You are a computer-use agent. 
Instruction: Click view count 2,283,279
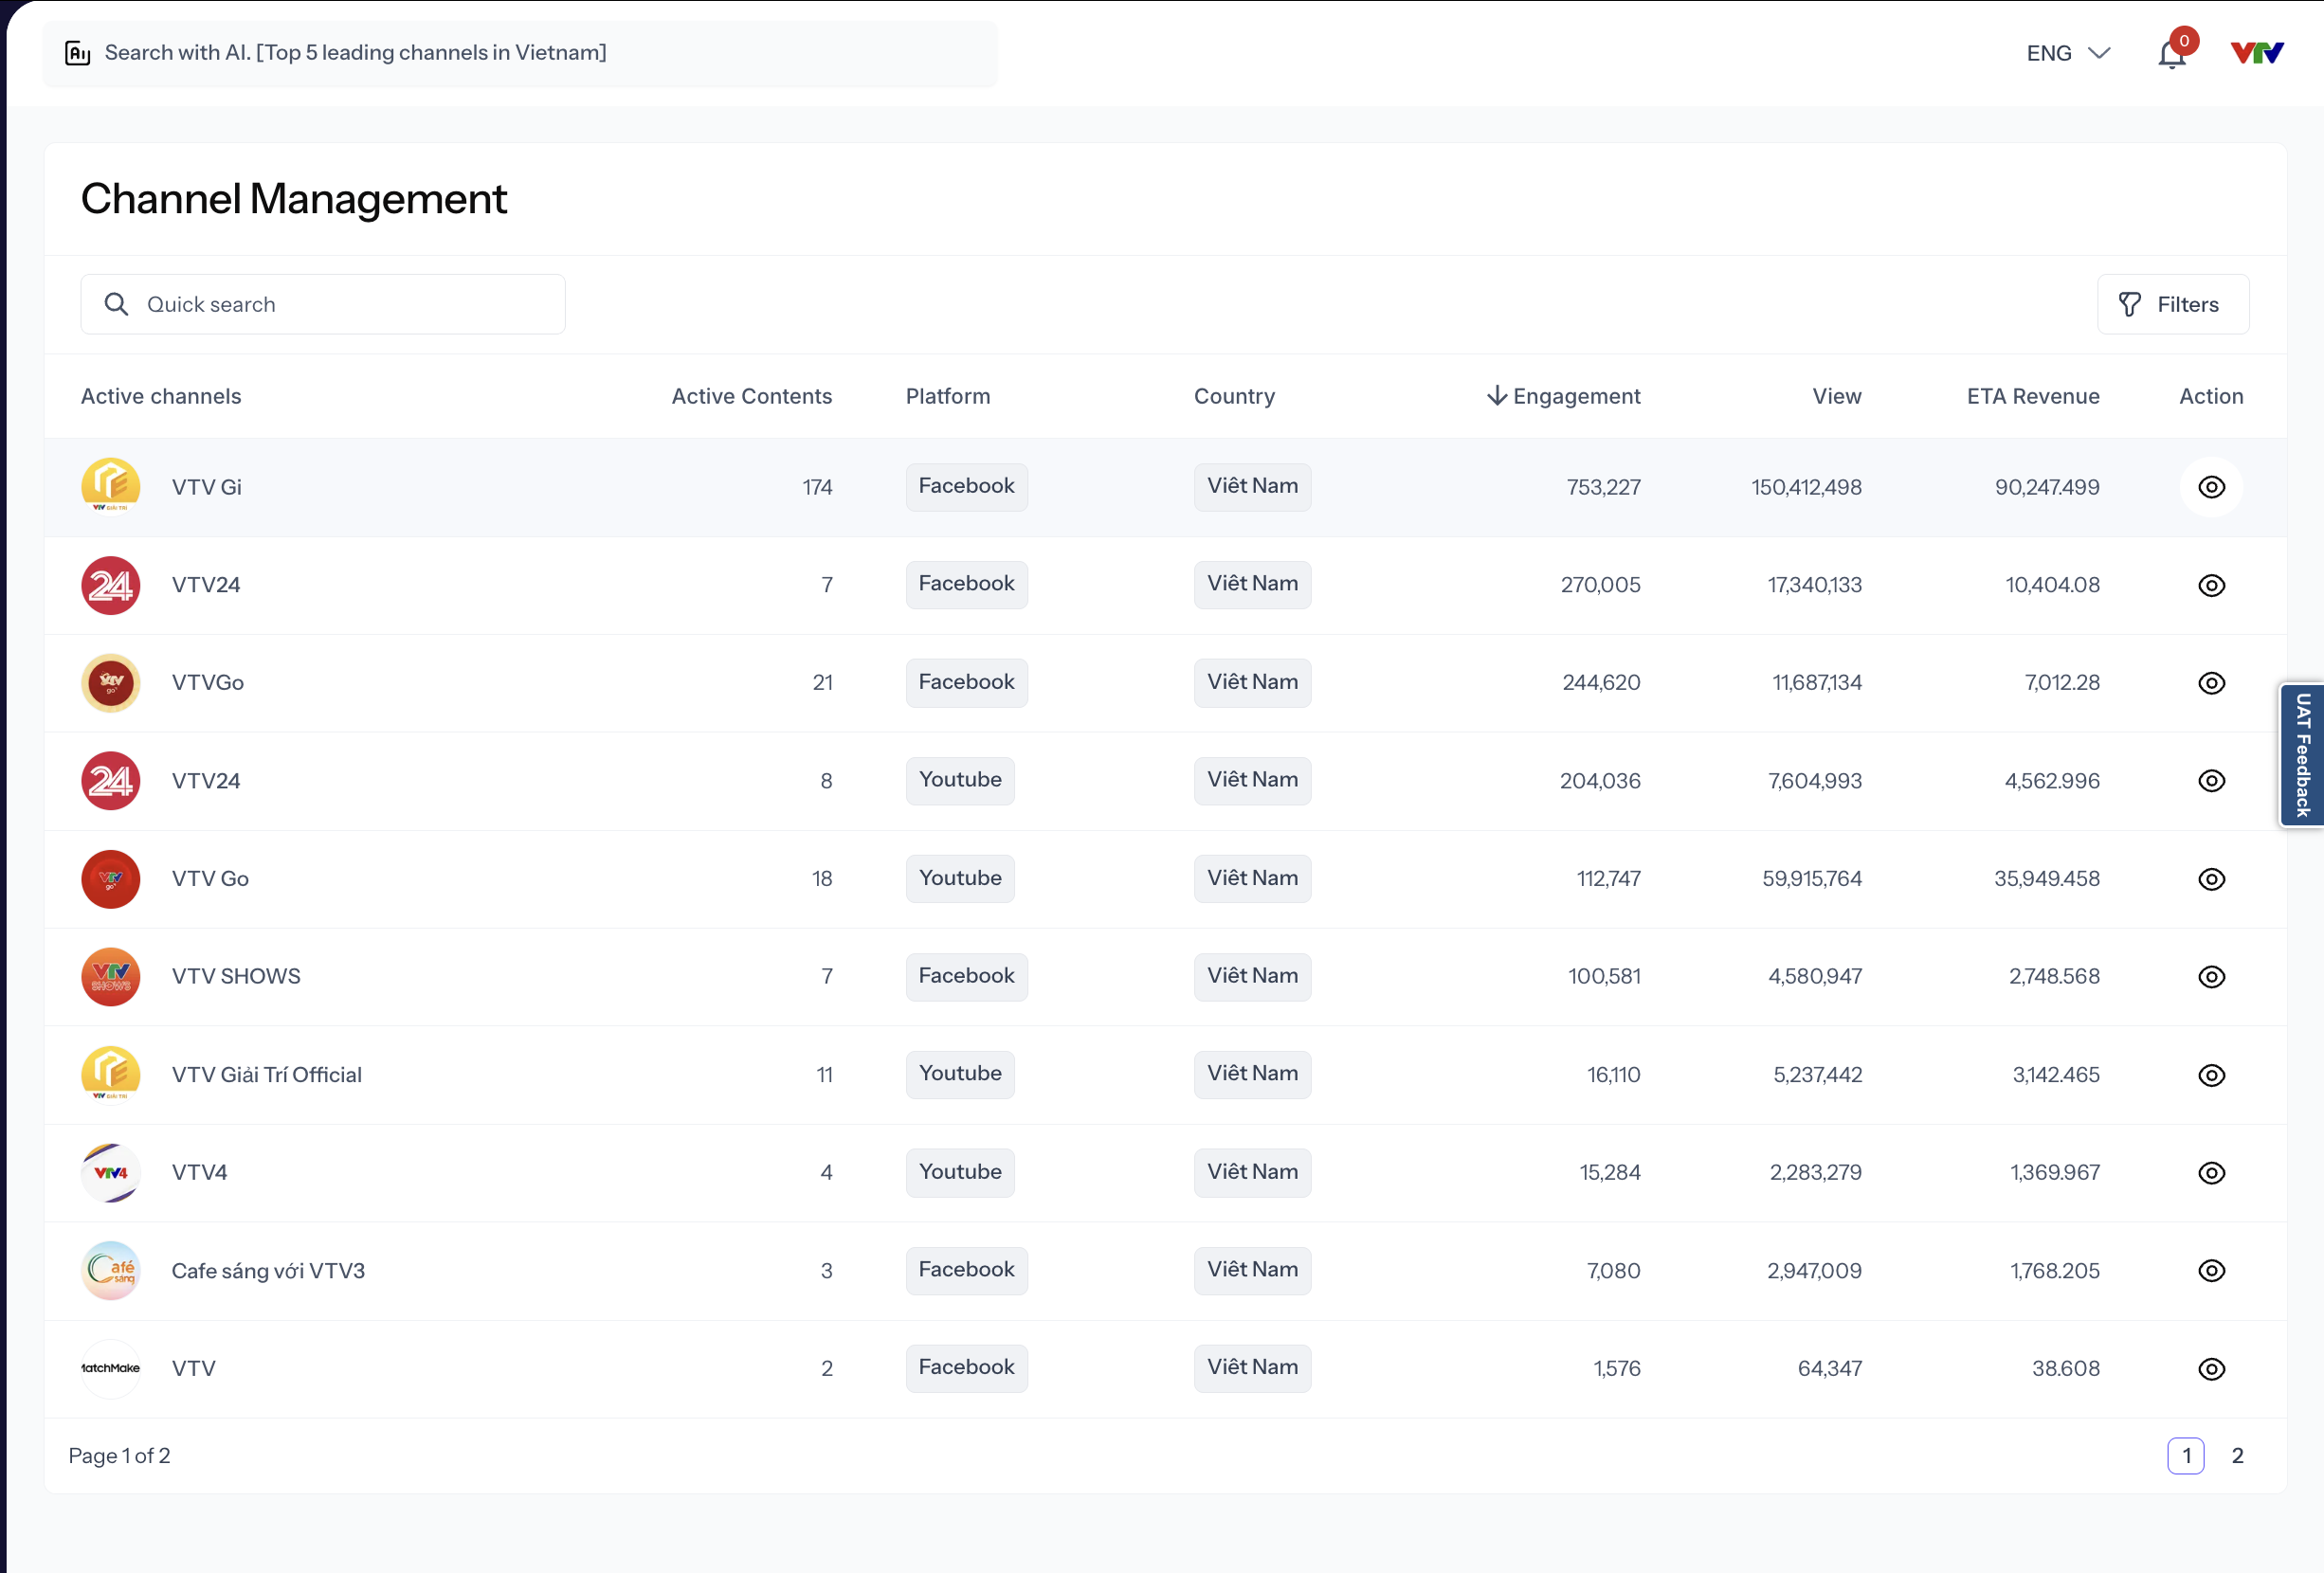(x=1815, y=1172)
